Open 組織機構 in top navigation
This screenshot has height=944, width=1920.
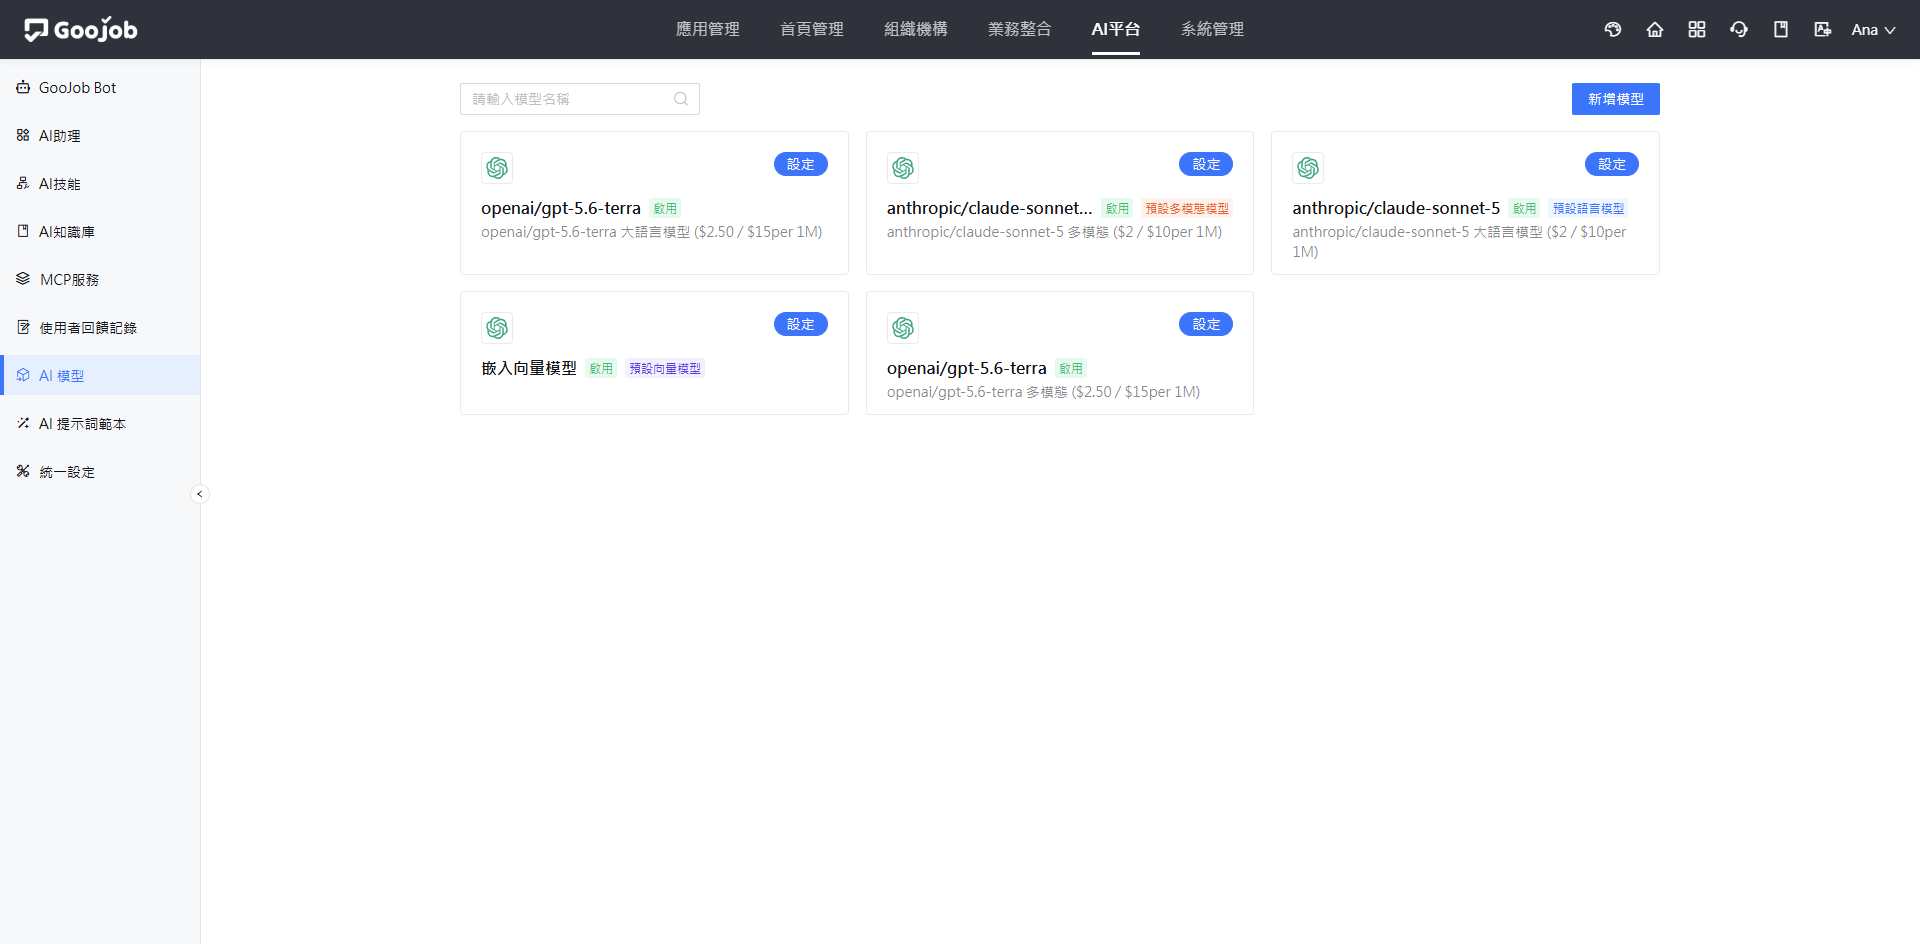point(916,29)
